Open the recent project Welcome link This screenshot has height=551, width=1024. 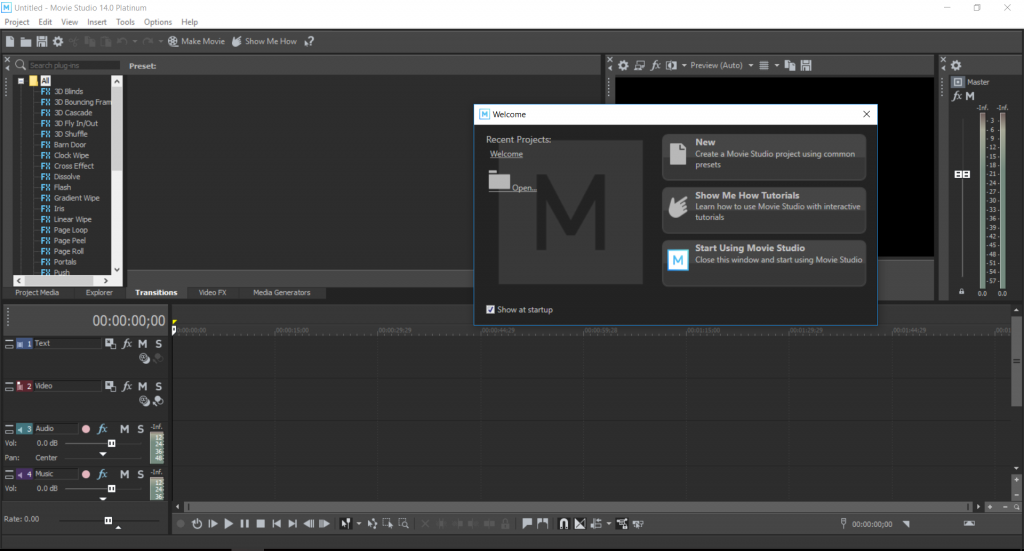tap(507, 154)
